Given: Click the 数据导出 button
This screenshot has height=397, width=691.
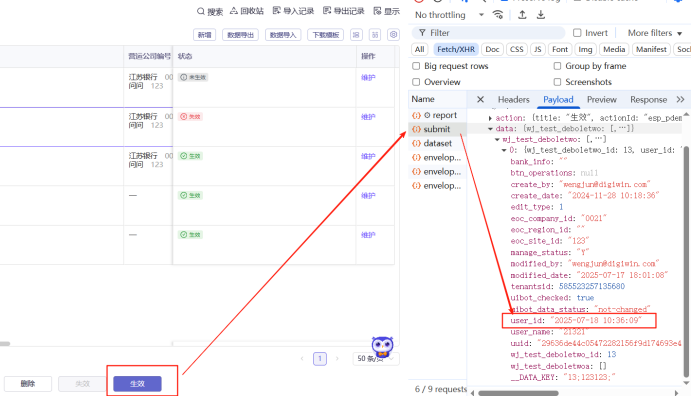Looking at the screenshot, I should click(x=240, y=35).
